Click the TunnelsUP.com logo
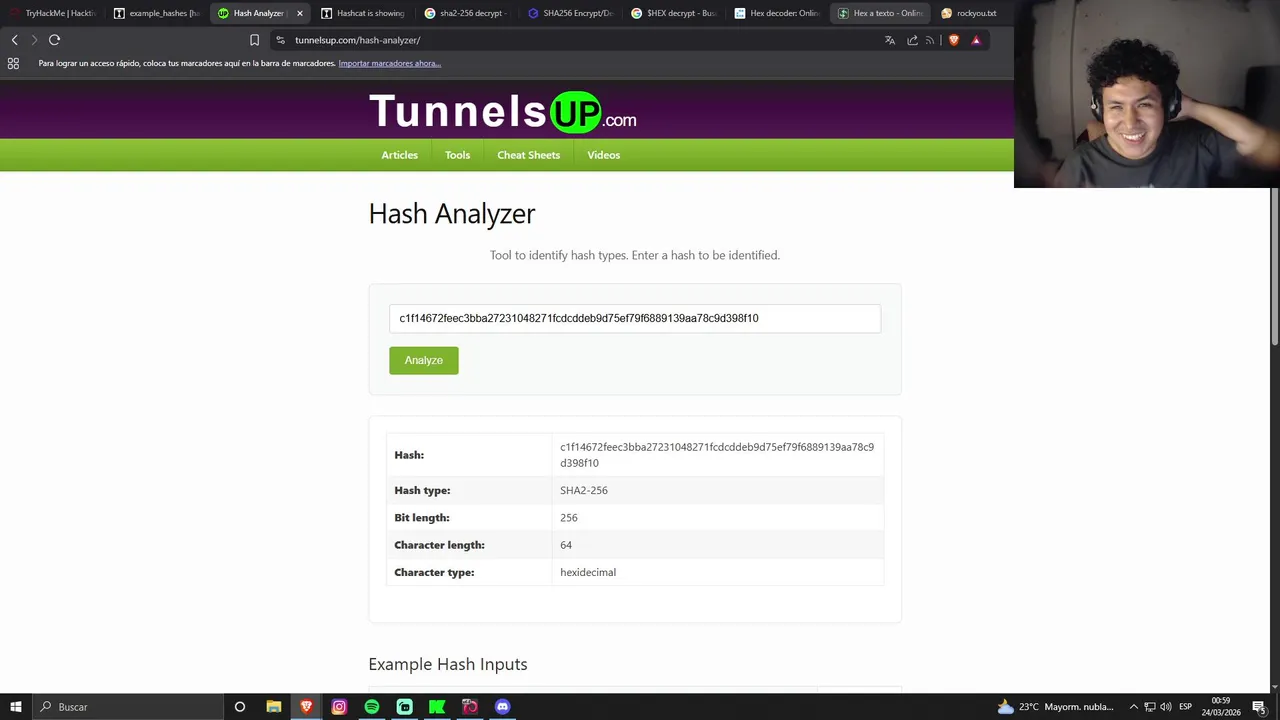This screenshot has width=1280, height=720. 502,111
